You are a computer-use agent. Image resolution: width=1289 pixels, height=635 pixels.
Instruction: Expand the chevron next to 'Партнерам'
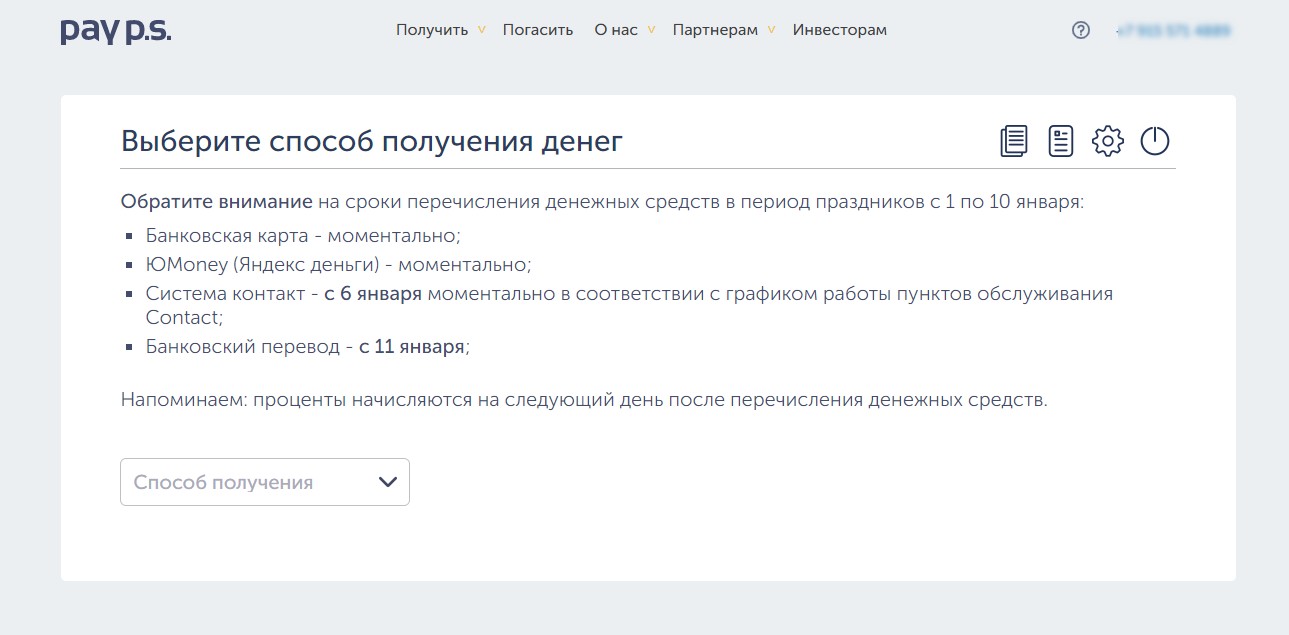[771, 30]
